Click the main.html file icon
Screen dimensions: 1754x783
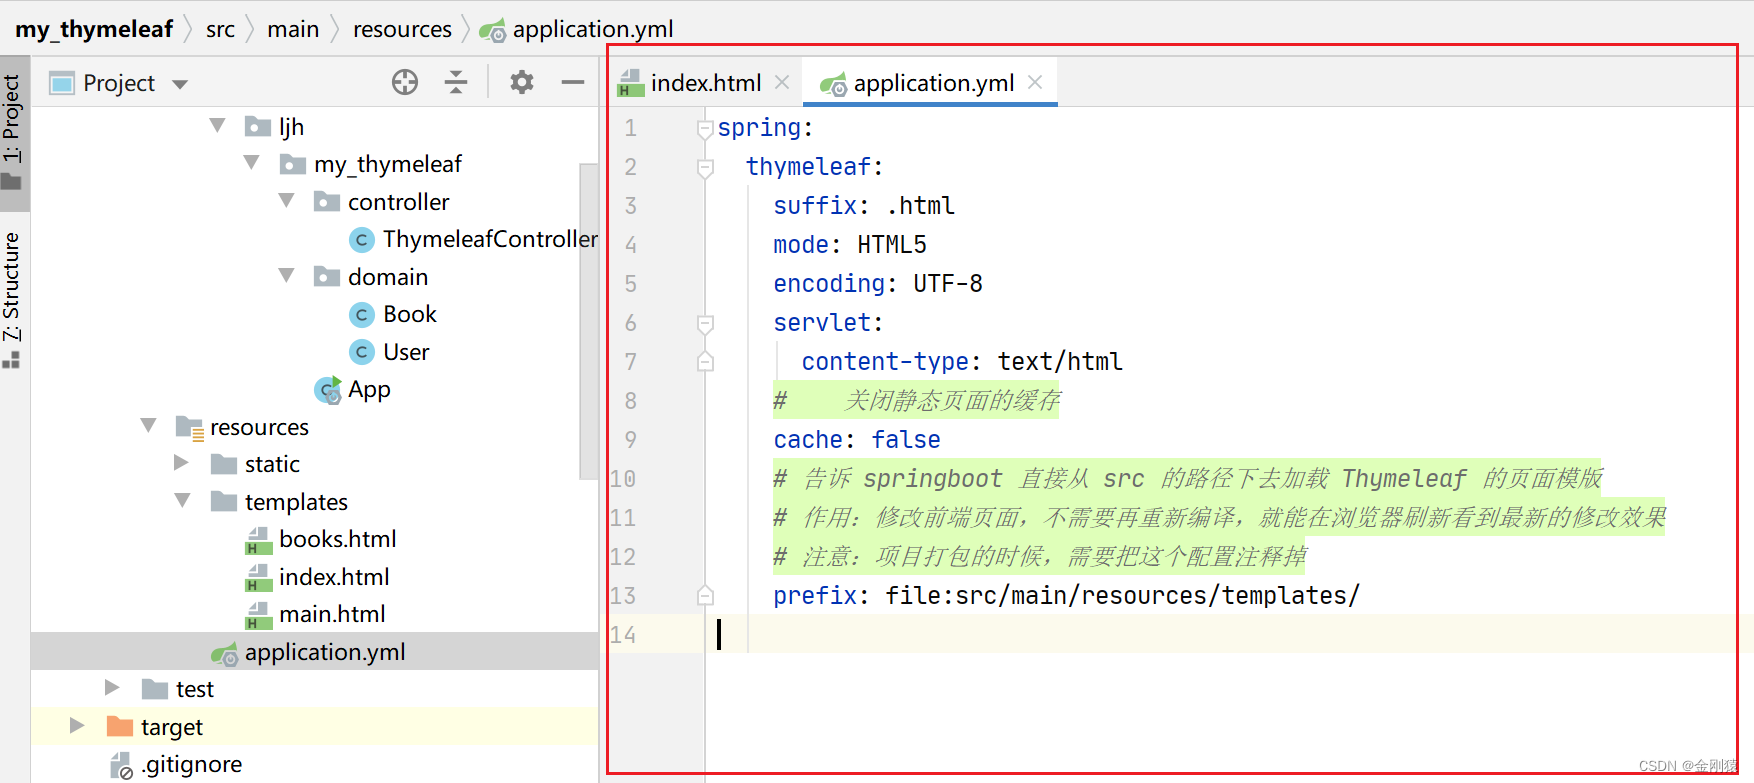[x=259, y=615]
